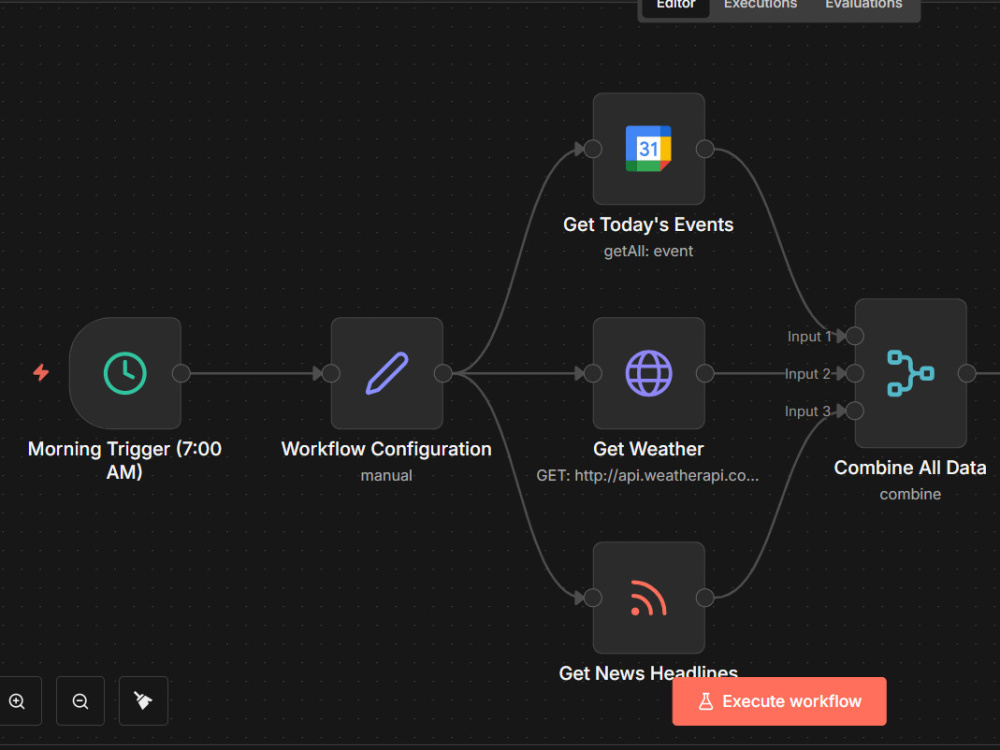Click the Get Today's Events output connector

[705, 149]
